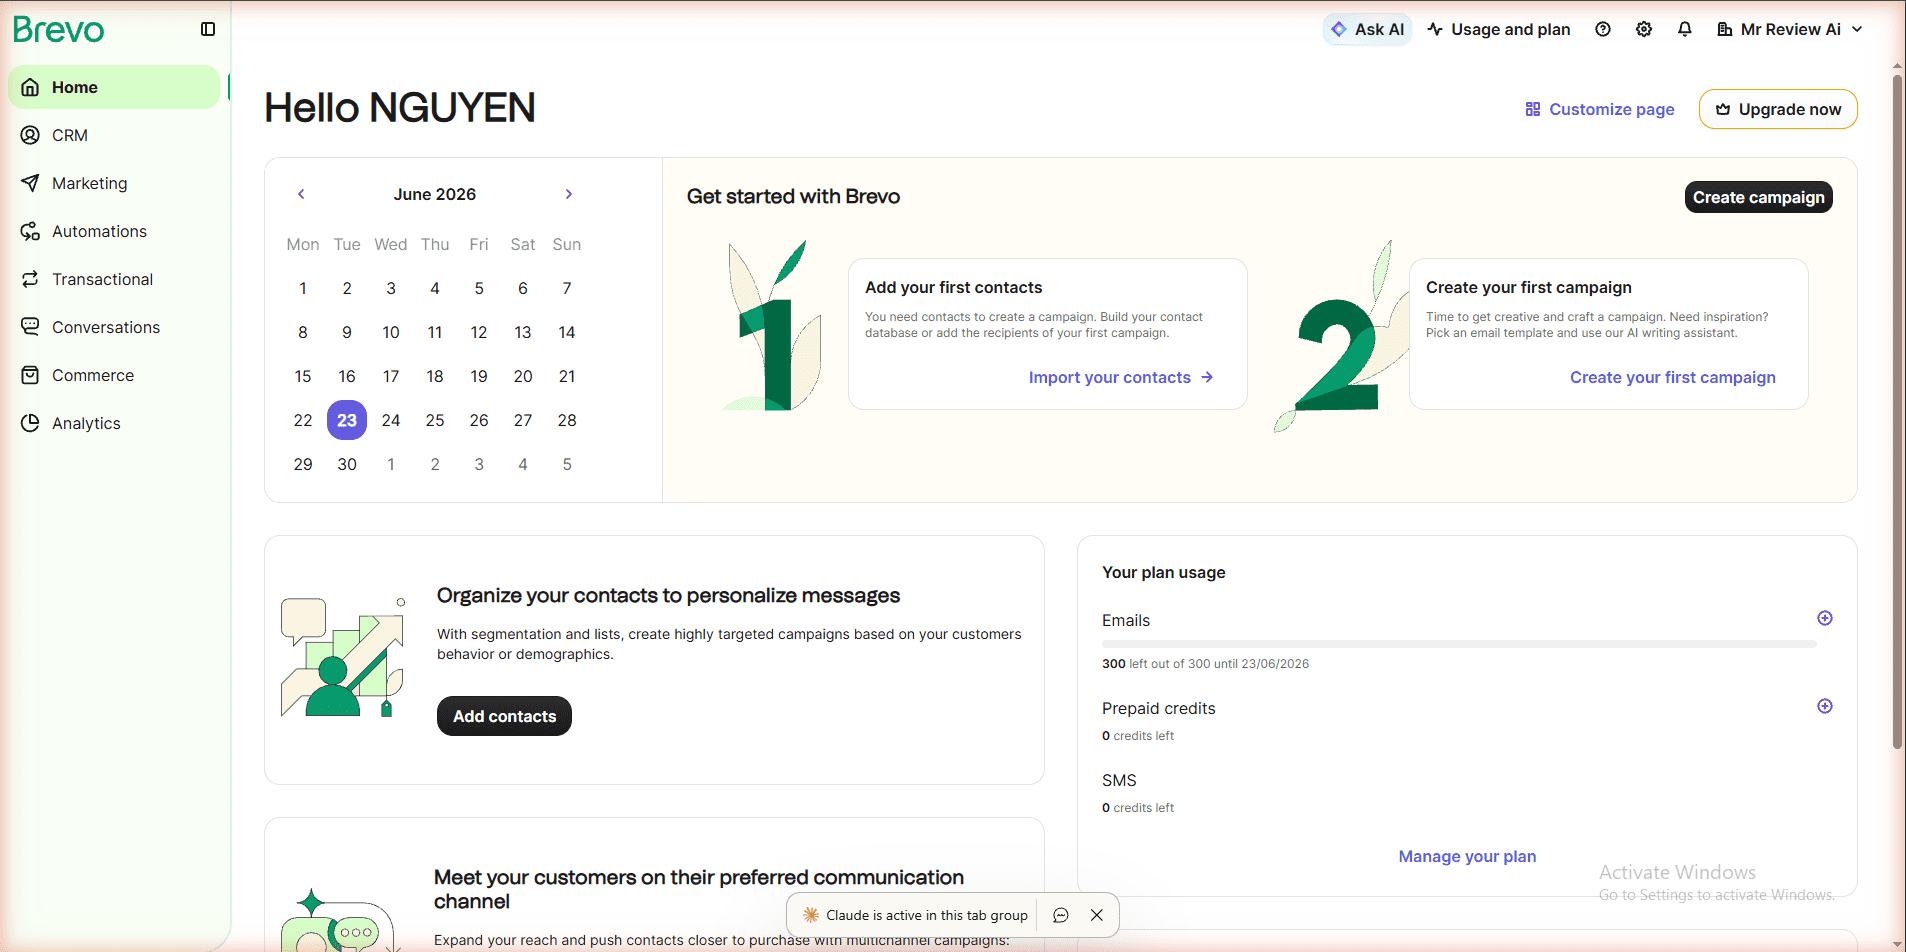The image size is (1906, 952).
Task: Click the June 2026 calendar title
Action: 435,194
